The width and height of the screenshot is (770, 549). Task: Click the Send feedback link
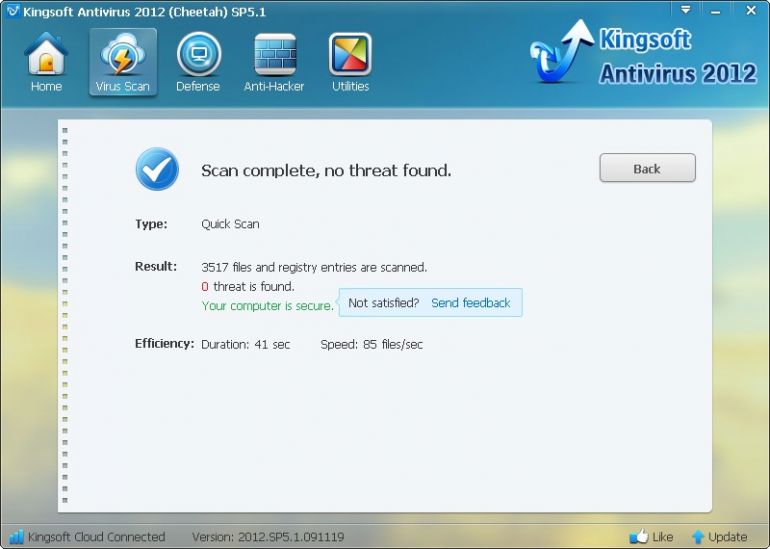(470, 303)
